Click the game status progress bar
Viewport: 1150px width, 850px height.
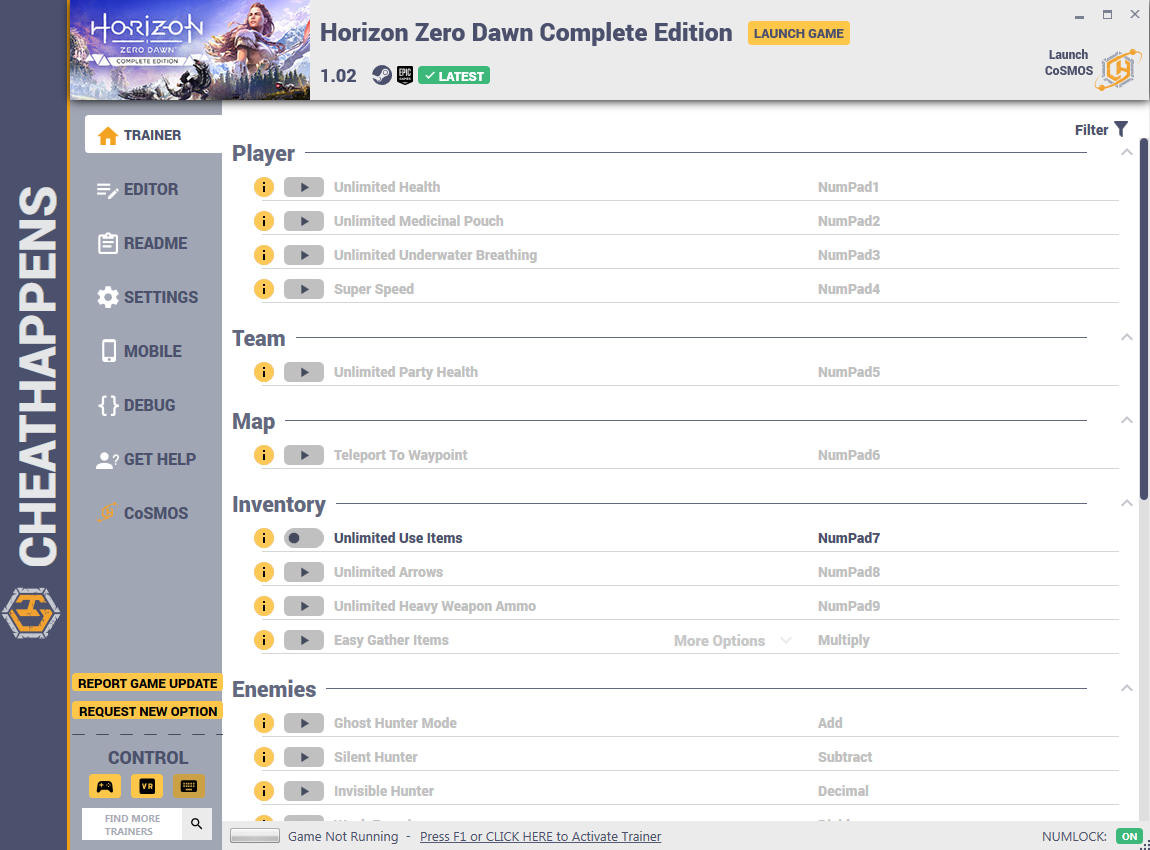click(254, 835)
